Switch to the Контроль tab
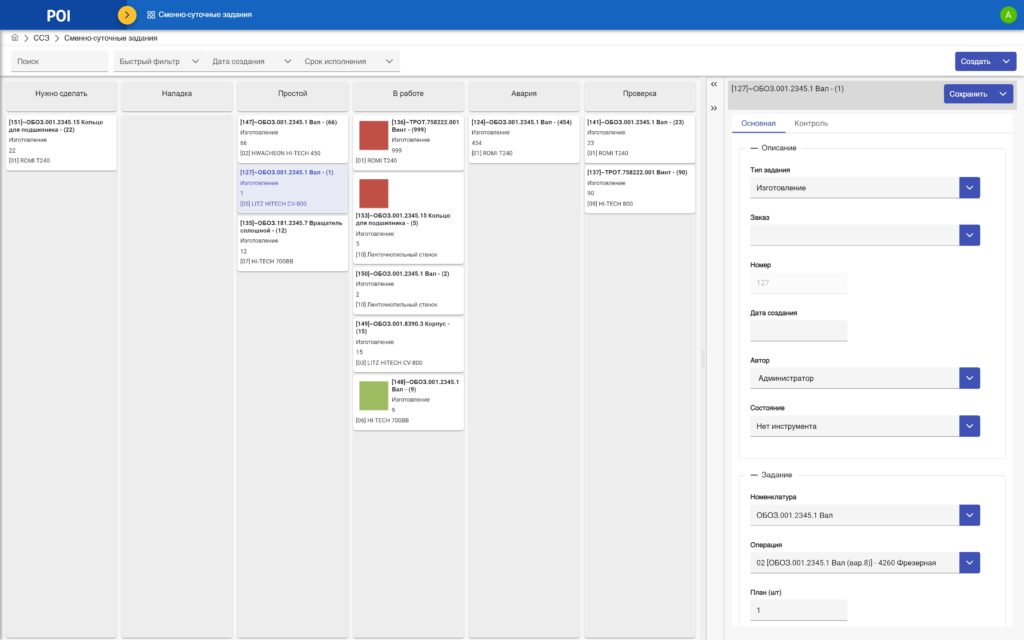 tap(810, 123)
